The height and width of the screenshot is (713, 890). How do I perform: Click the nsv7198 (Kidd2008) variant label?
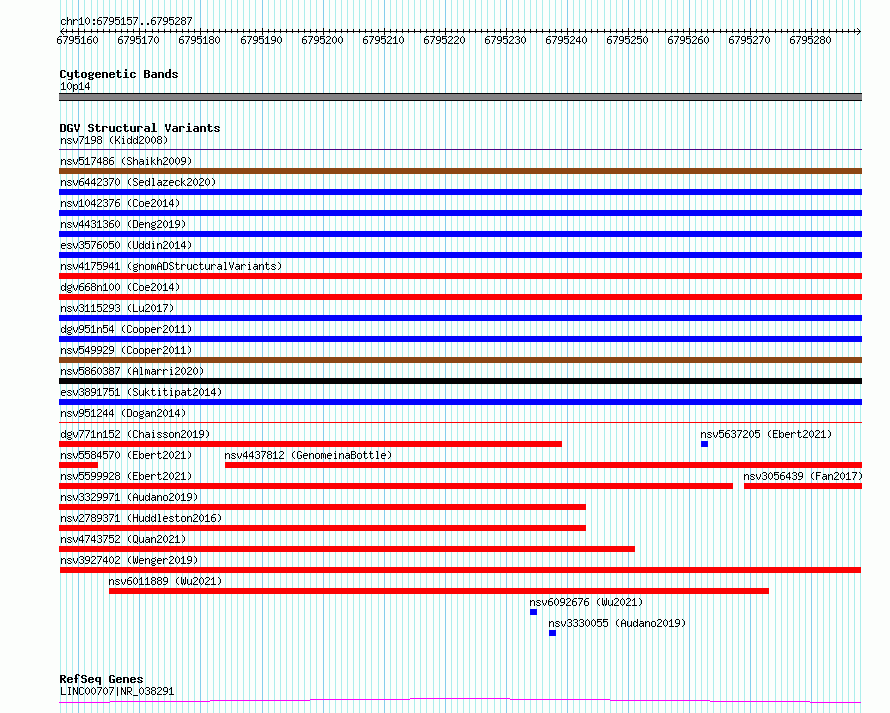tap(114, 140)
